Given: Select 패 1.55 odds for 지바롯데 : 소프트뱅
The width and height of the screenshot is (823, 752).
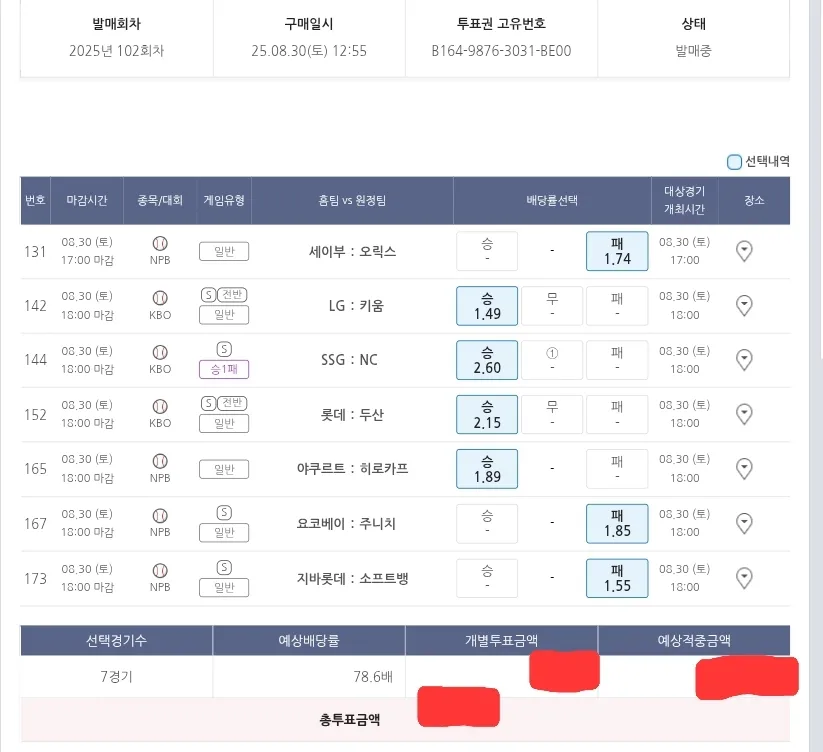Looking at the screenshot, I should pos(617,578).
